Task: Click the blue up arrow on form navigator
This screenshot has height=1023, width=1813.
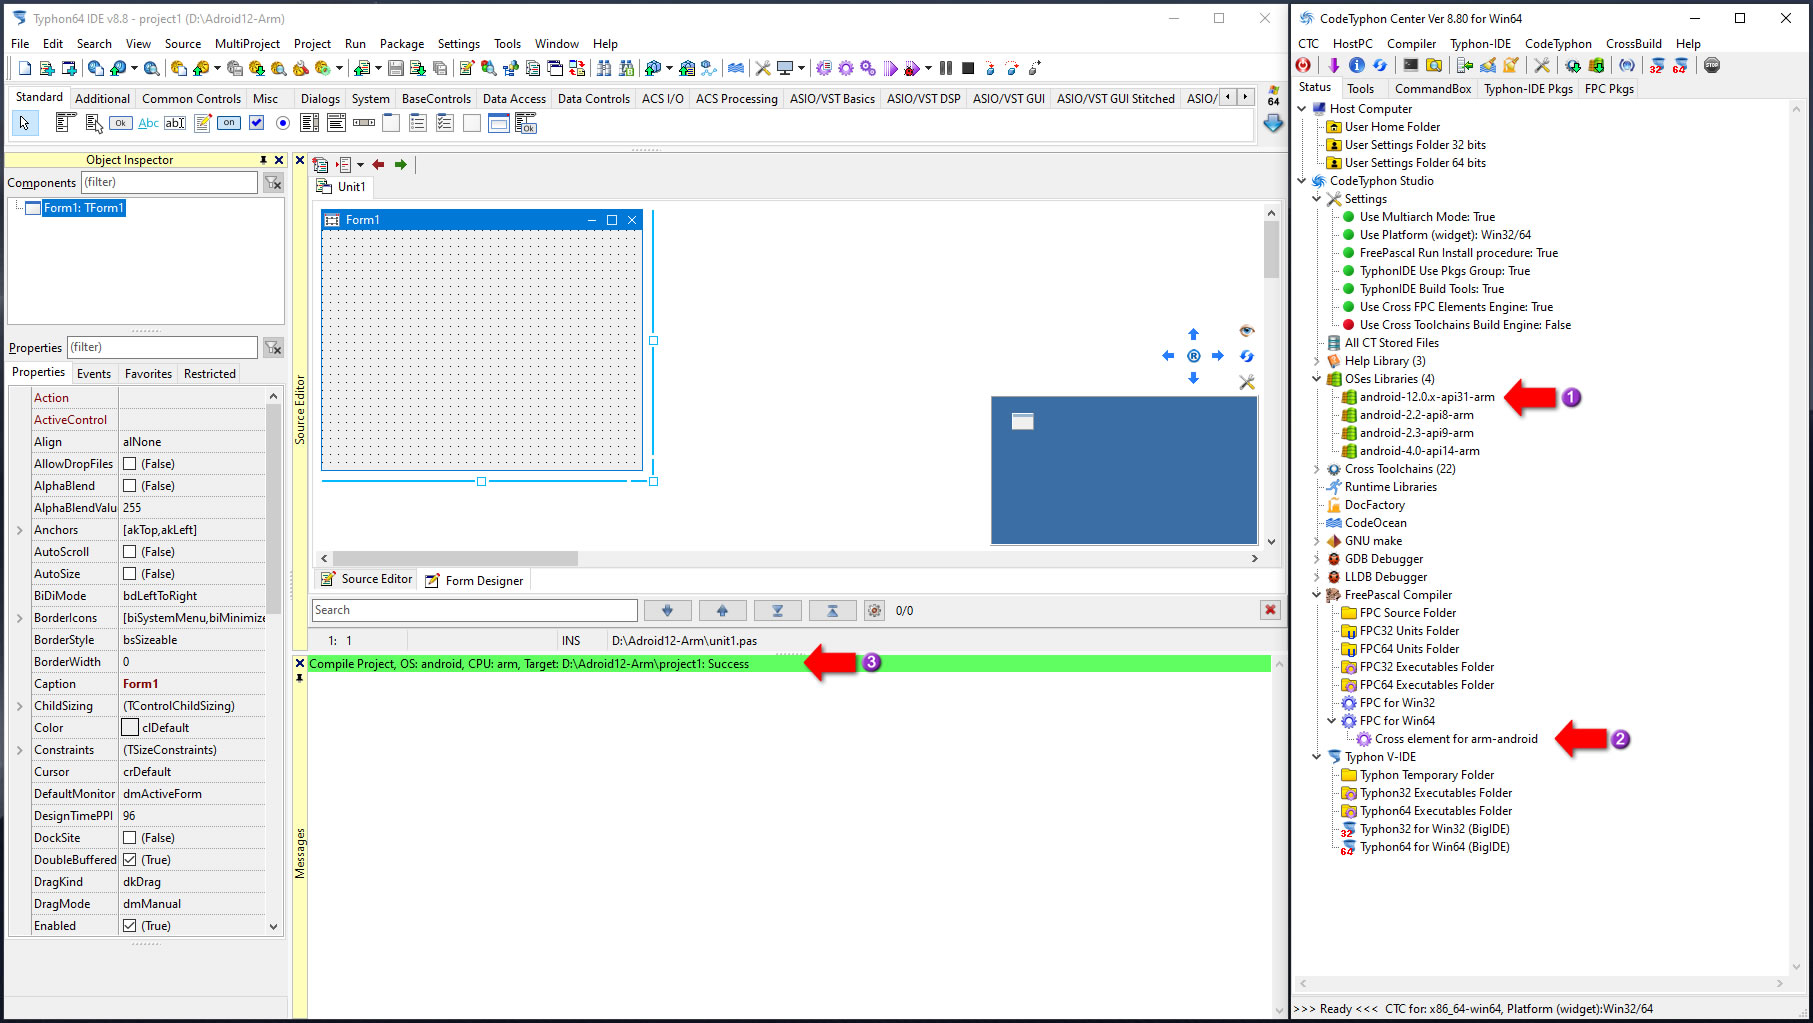Action: click(1193, 334)
